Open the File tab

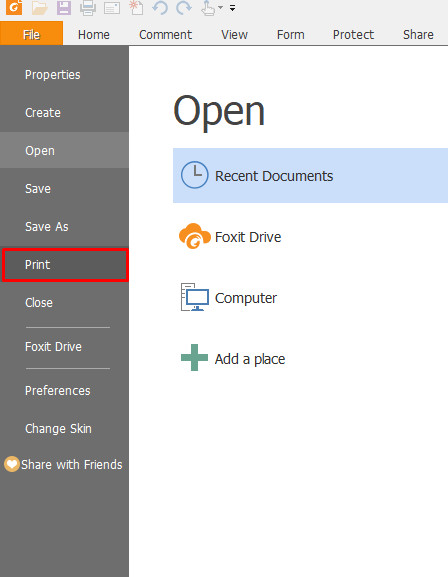31,33
